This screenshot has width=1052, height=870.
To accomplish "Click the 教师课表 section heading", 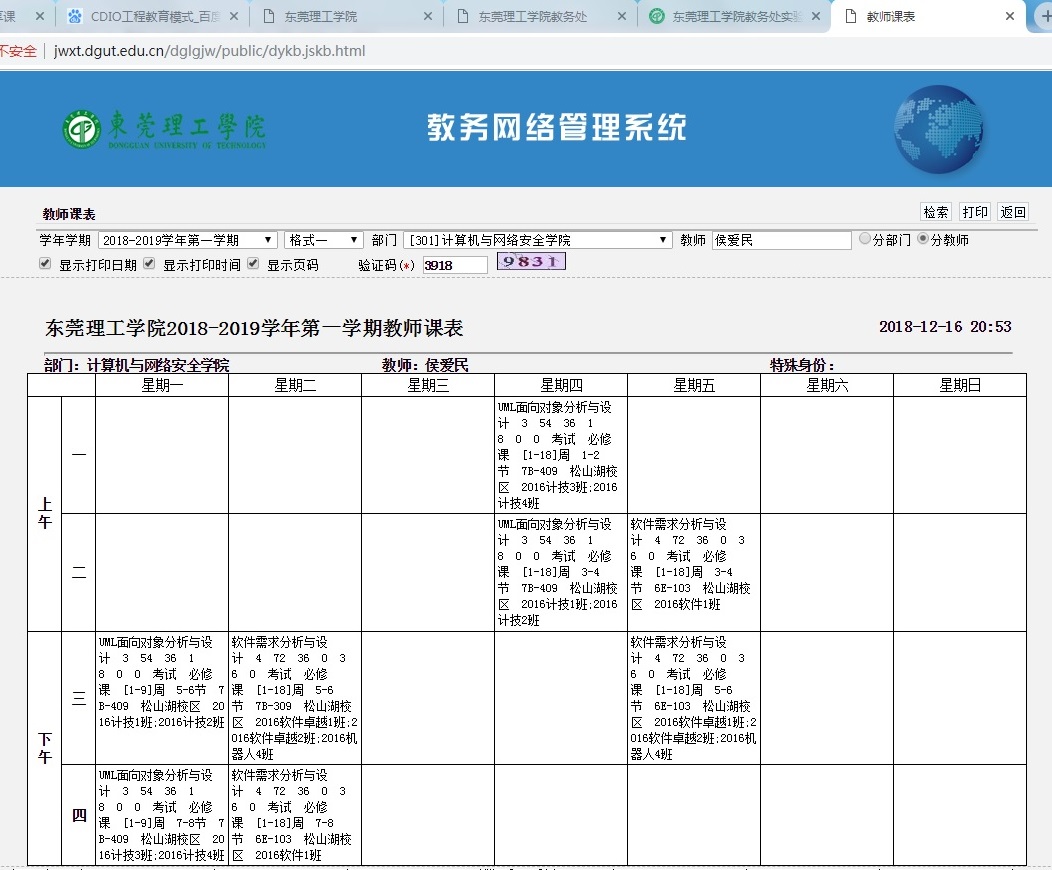I will (x=68, y=214).
